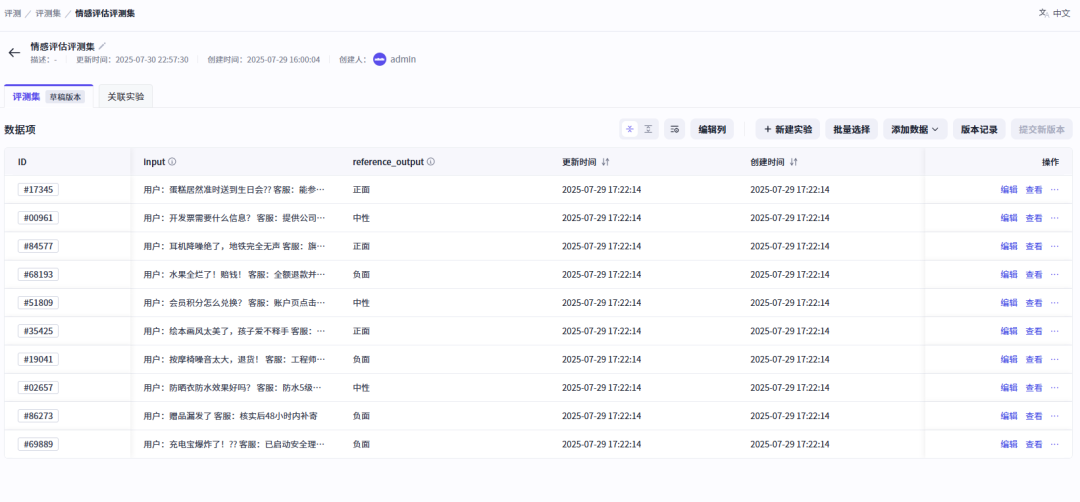Viewport: 1080px width, 502px height.
Task: Go back with the left arrow icon
Action: [x=14, y=53]
